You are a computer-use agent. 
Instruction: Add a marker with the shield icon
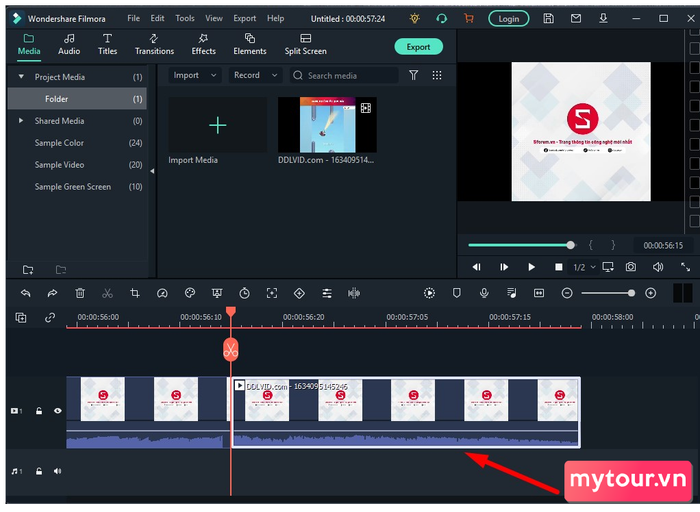tap(457, 293)
